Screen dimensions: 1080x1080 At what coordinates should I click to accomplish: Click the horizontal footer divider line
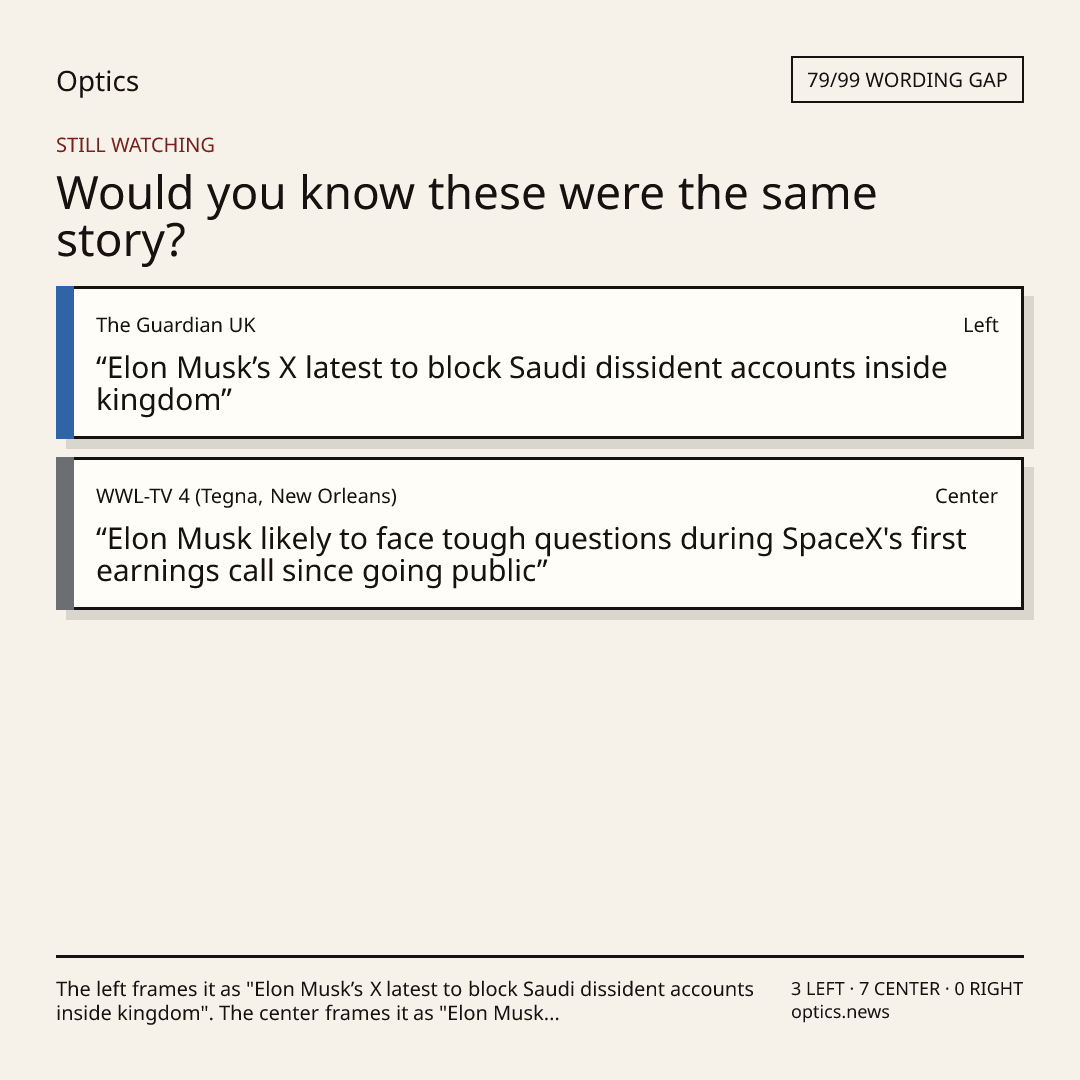[x=540, y=956]
